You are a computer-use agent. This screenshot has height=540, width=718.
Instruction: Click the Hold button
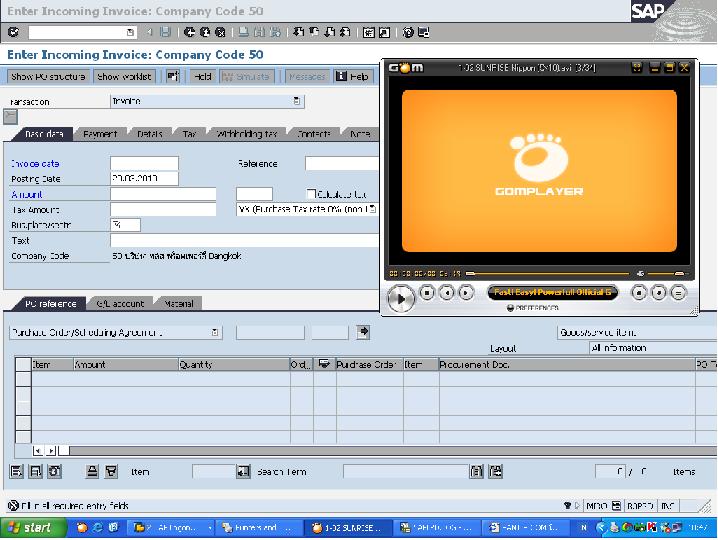tap(202, 76)
